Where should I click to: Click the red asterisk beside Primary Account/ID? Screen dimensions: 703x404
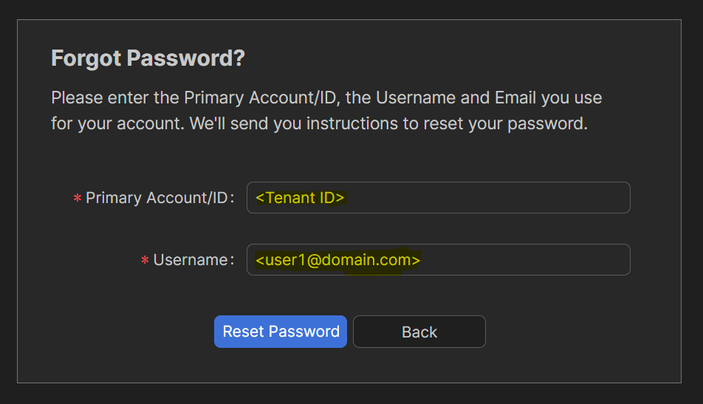(77, 199)
